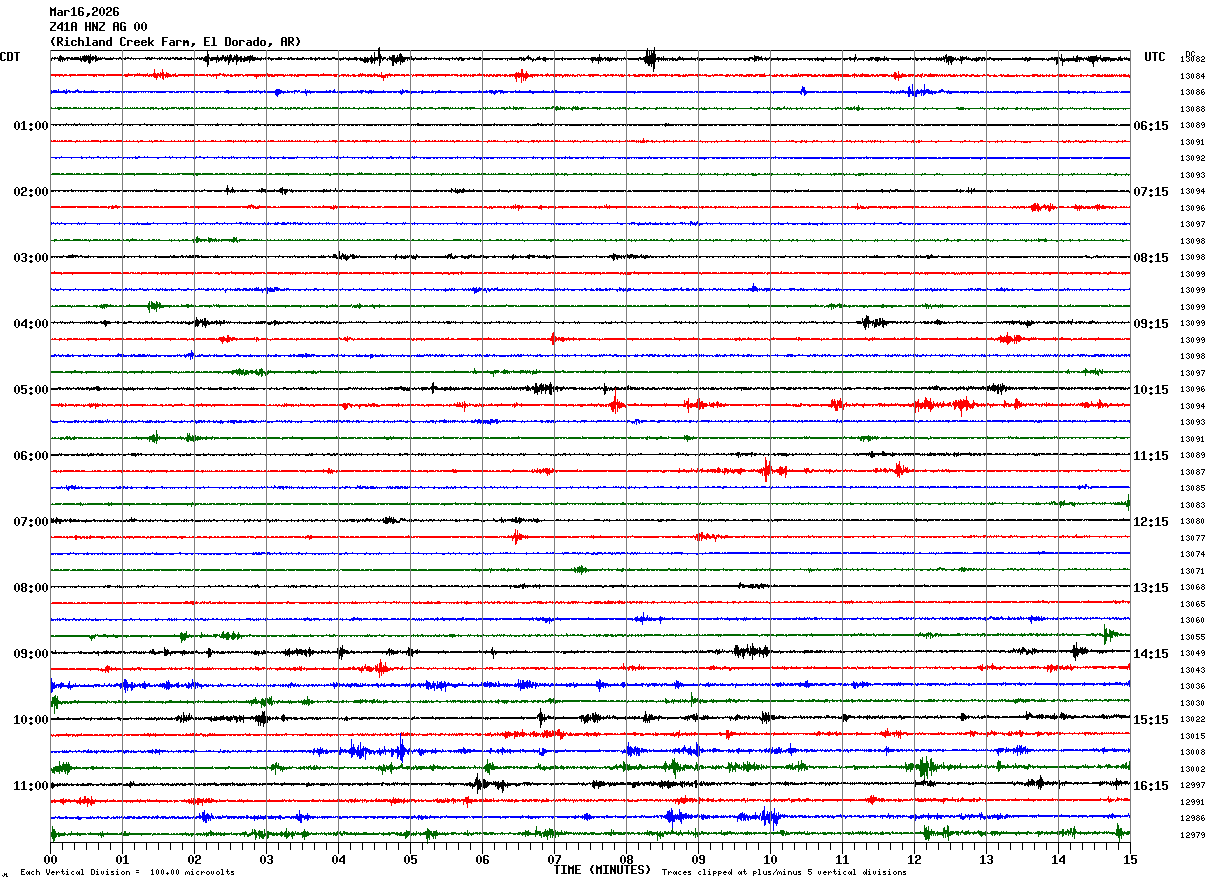Screen dimensions: 1210x886
Task: Select the 03:00 CDT row label
Action: coord(31,258)
